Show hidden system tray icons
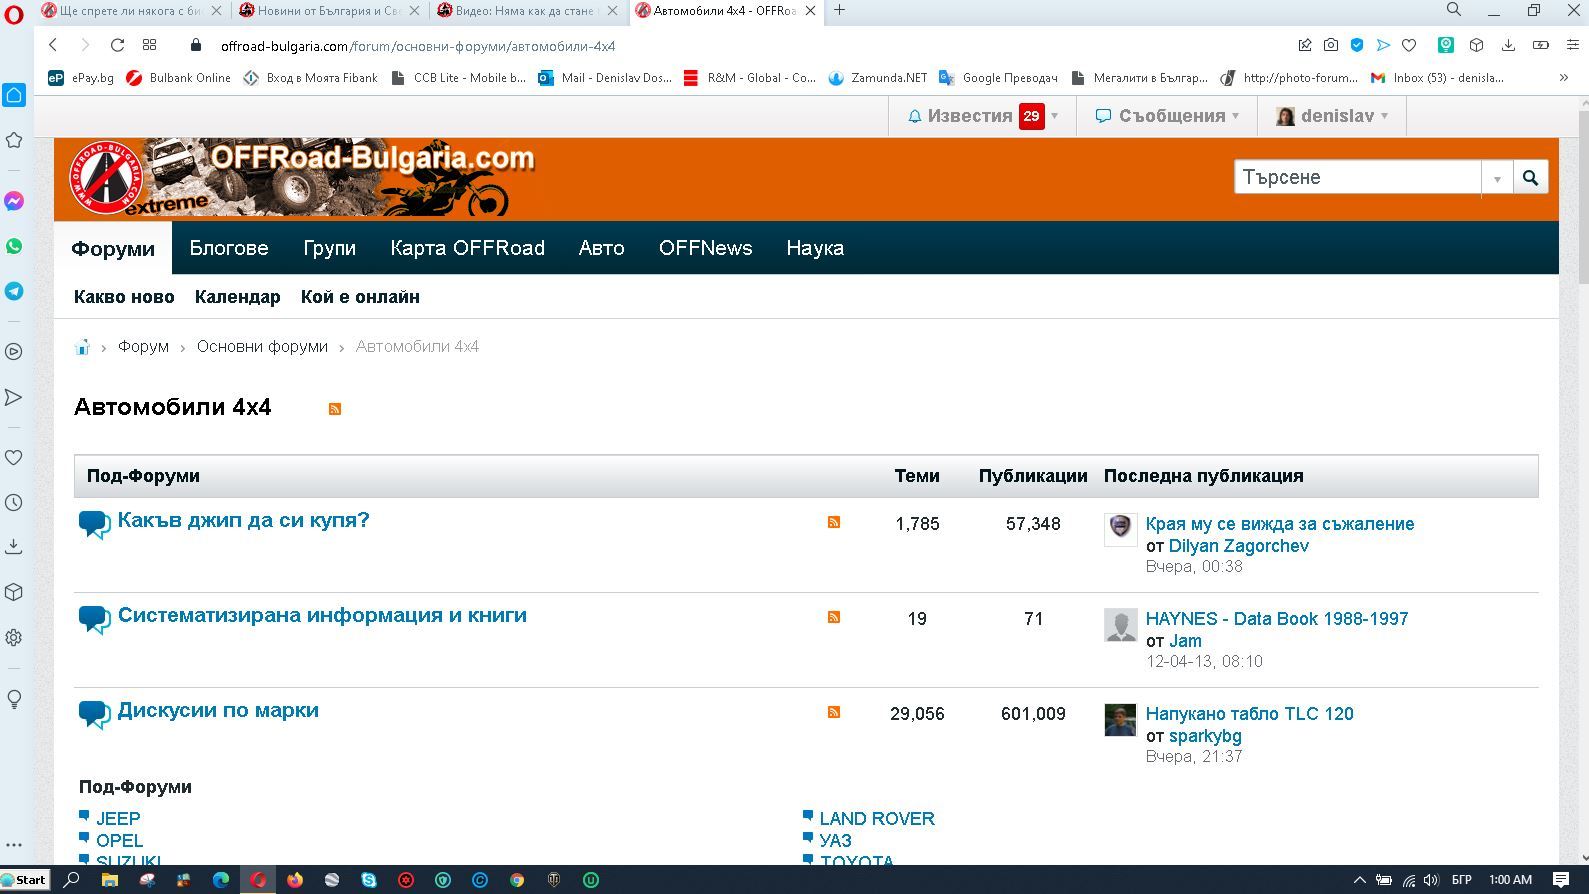 point(1359,880)
